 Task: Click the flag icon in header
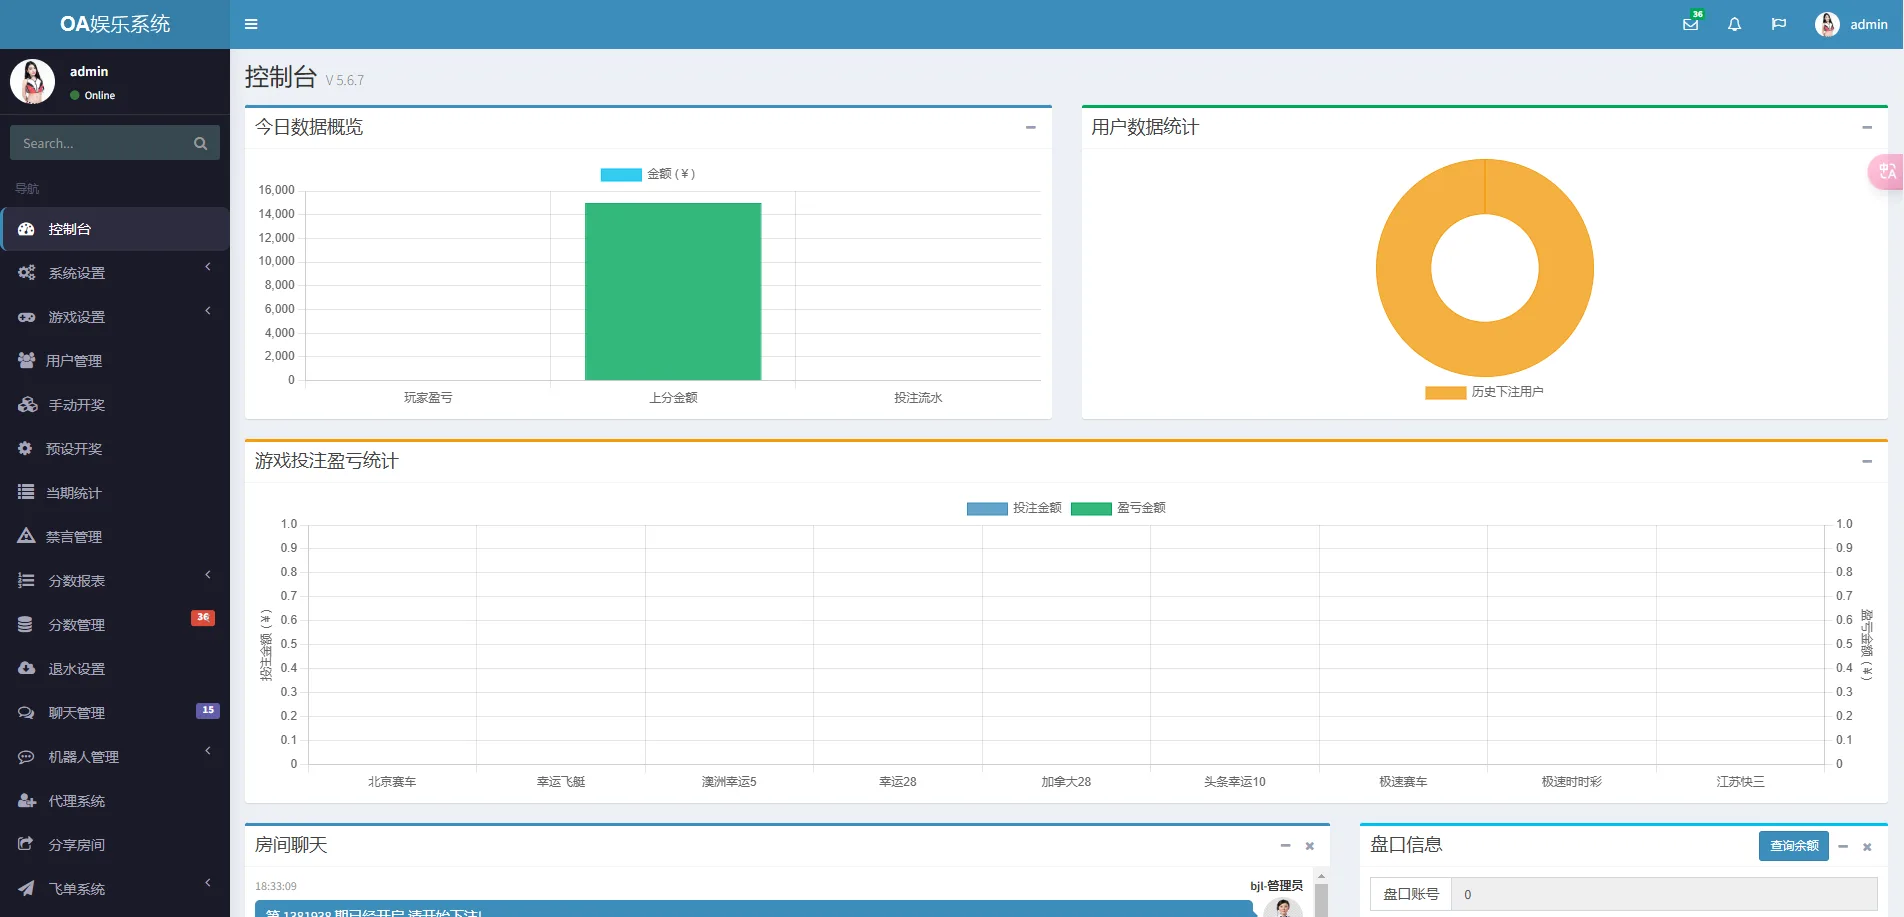(1778, 24)
